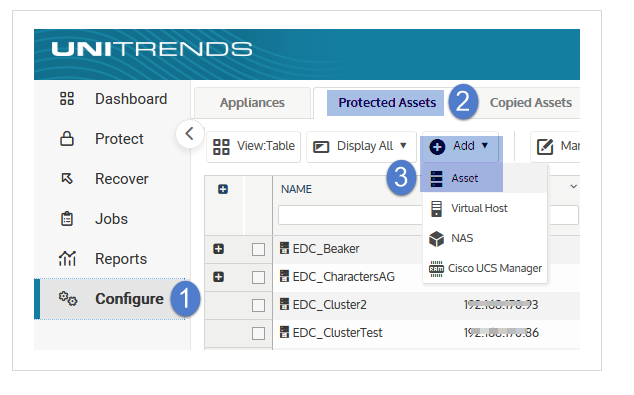Choose Virtual Host from Add menu
The width and height of the screenshot is (634, 395).
[x=479, y=208]
